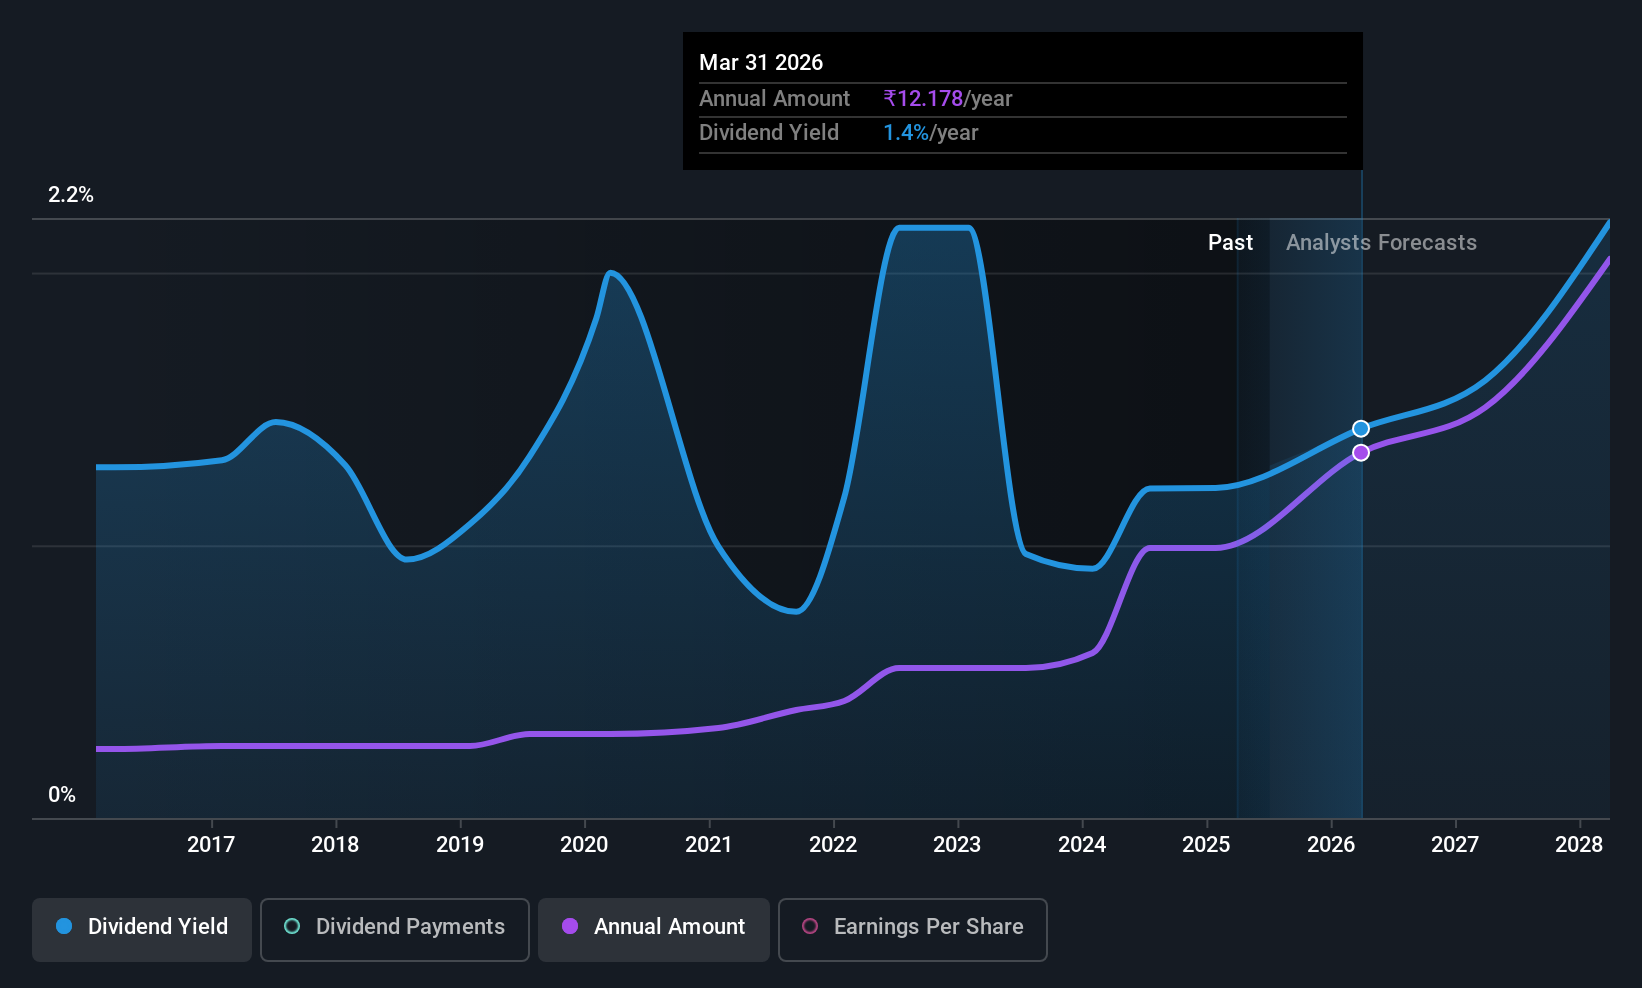Click the 2021 x-axis label
The width and height of the screenshot is (1642, 988).
[x=709, y=845]
